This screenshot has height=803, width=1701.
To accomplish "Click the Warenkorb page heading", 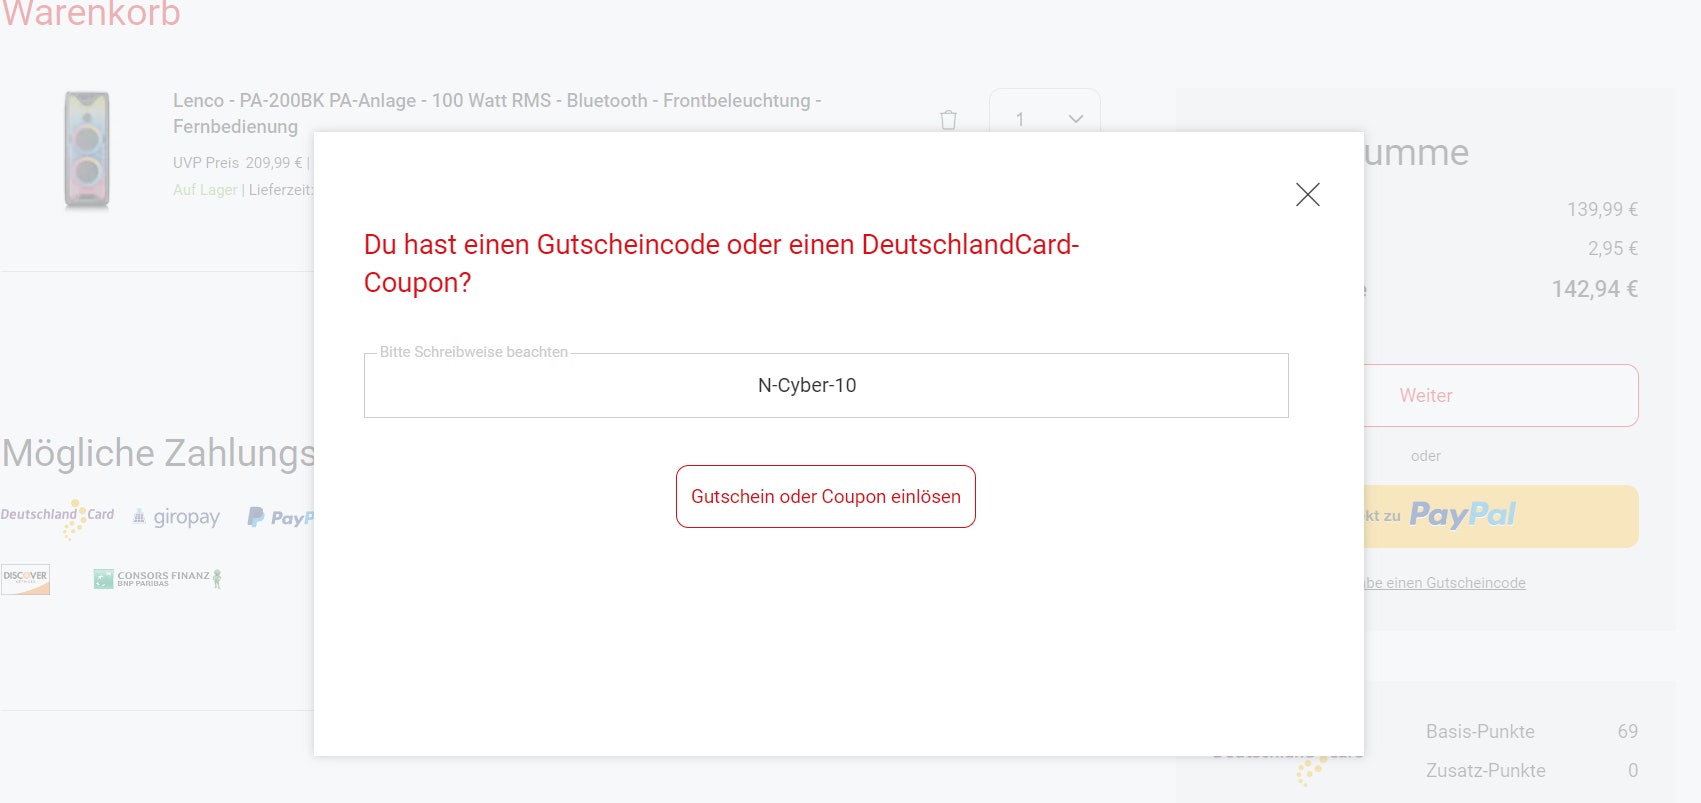I will click(91, 14).
